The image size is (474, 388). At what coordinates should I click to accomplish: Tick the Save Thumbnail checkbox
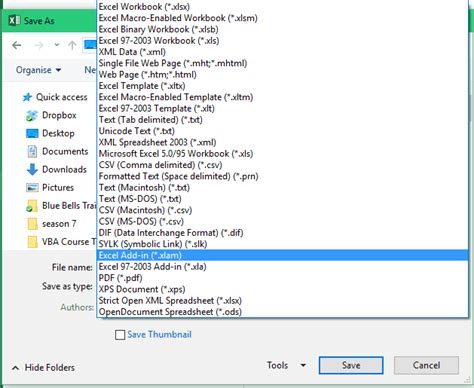pyautogui.click(x=120, y=335)
